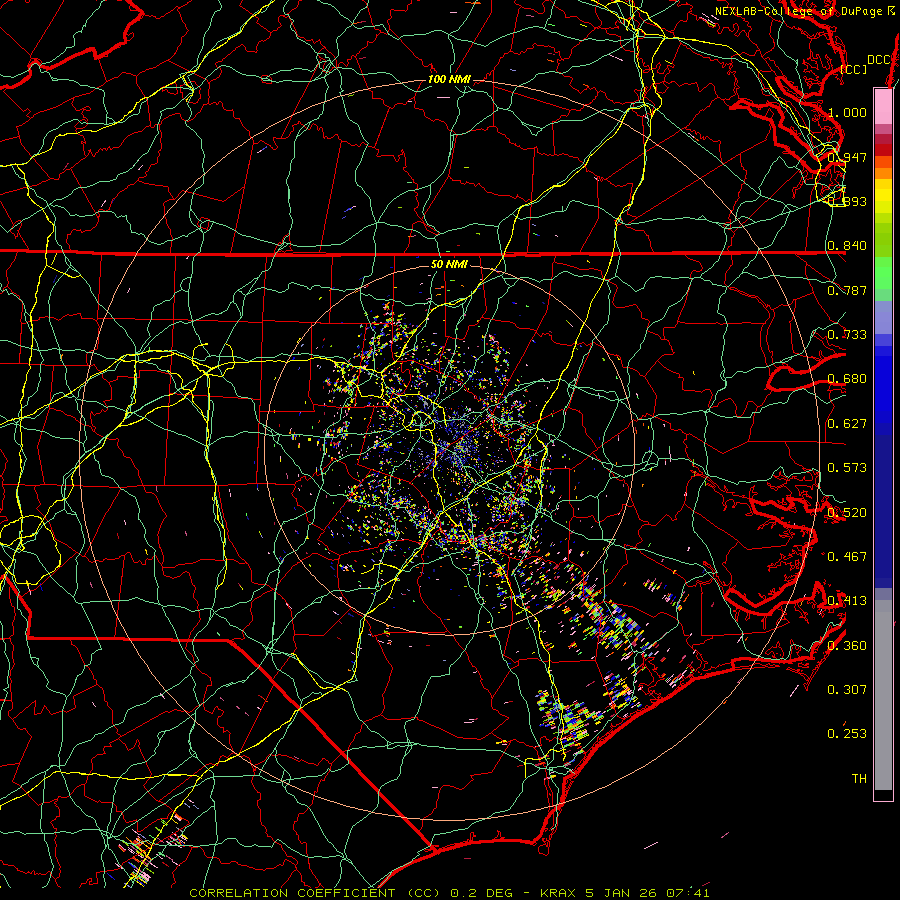Click the "50 NMI" range ring label
Viewport: 900px width, 900px height.
[449, 264]
